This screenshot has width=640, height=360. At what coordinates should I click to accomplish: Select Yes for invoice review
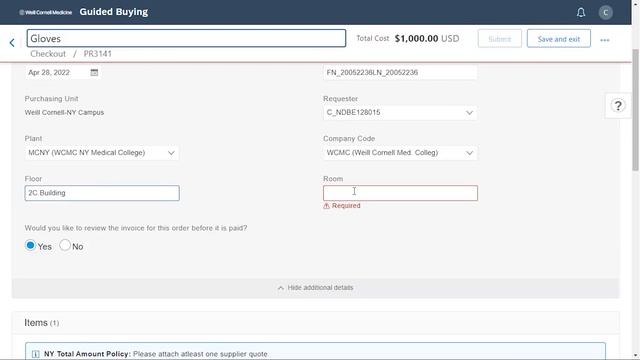30,245
